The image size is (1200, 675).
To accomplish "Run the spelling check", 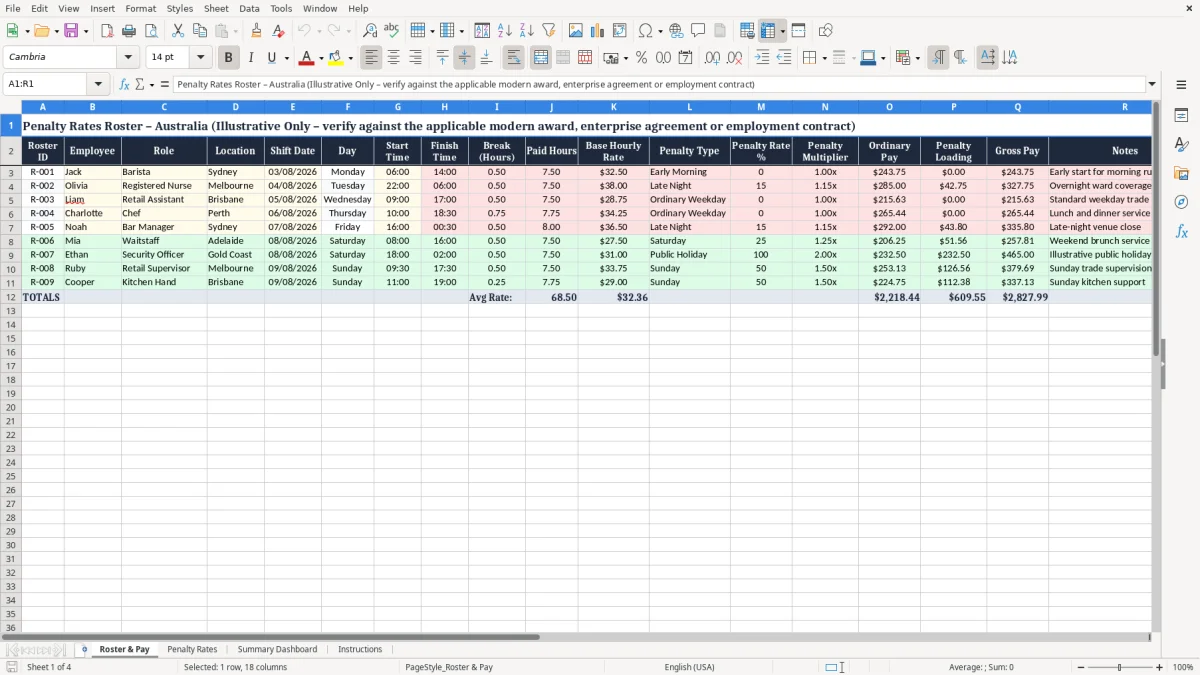I will pos(392,31).
